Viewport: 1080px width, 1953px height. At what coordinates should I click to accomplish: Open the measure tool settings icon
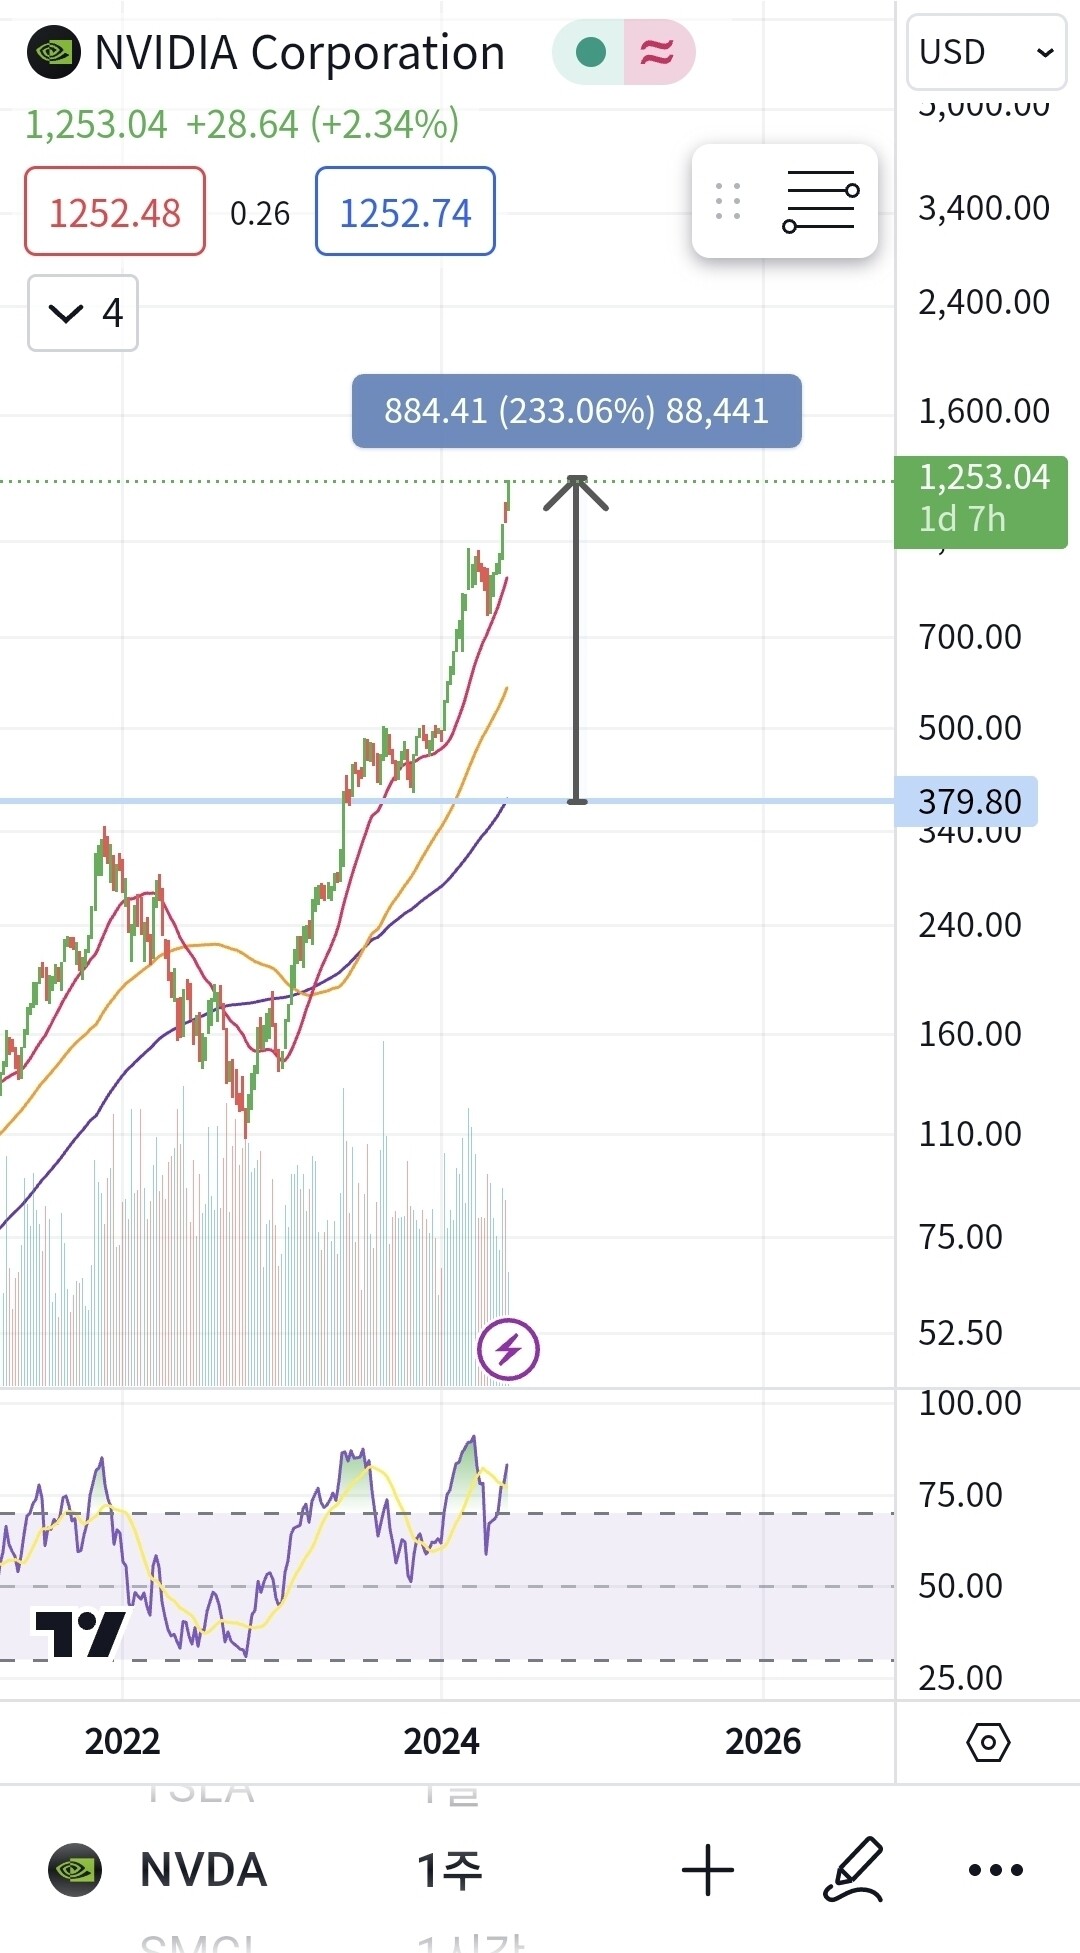click(820, 201)
